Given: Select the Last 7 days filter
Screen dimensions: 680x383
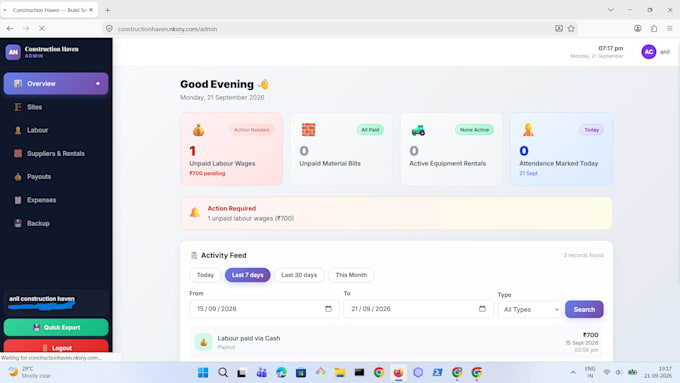Looking at the screenshot, I should coord(248,275).
